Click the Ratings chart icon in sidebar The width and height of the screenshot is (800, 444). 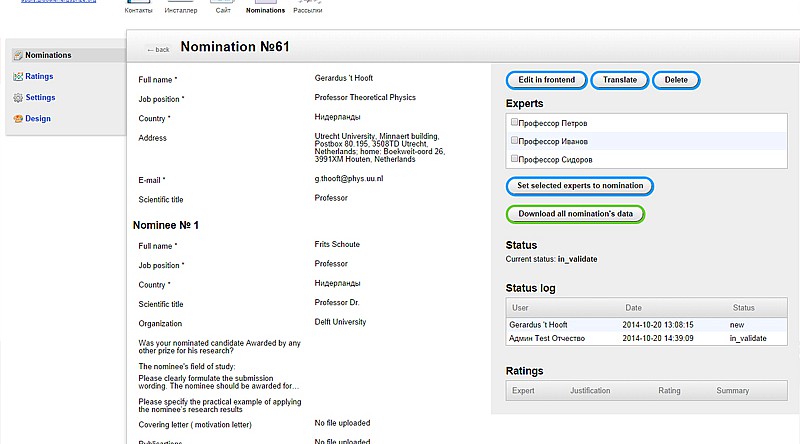18,76
